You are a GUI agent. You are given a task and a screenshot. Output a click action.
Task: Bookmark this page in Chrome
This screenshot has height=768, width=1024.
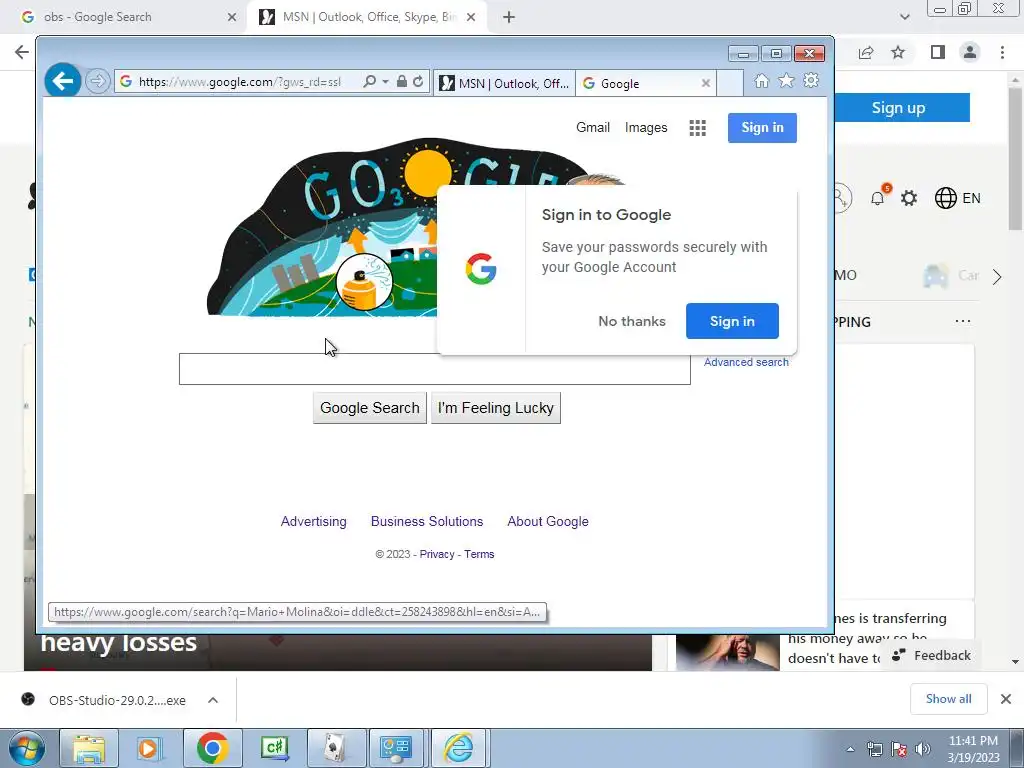(898, 52)
